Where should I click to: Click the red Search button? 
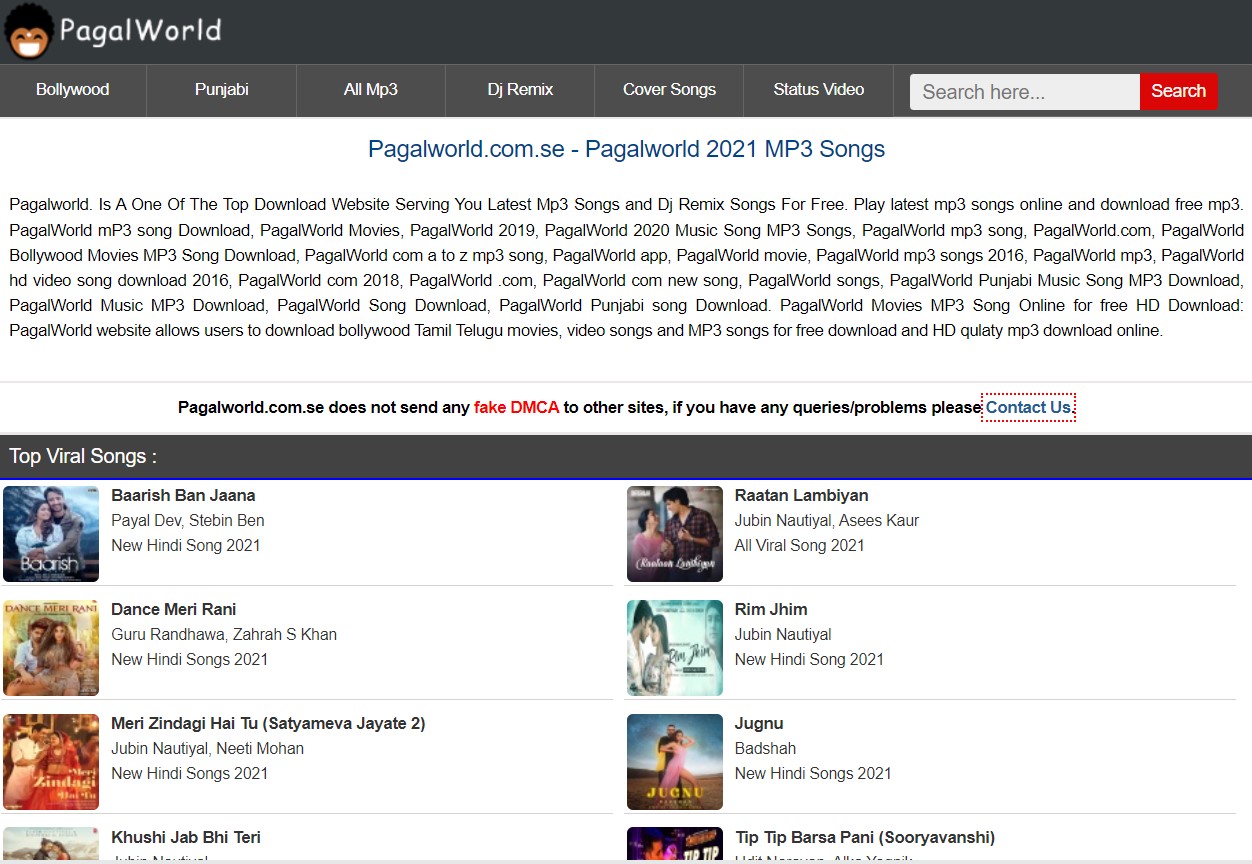click(x=1179, y=92)
